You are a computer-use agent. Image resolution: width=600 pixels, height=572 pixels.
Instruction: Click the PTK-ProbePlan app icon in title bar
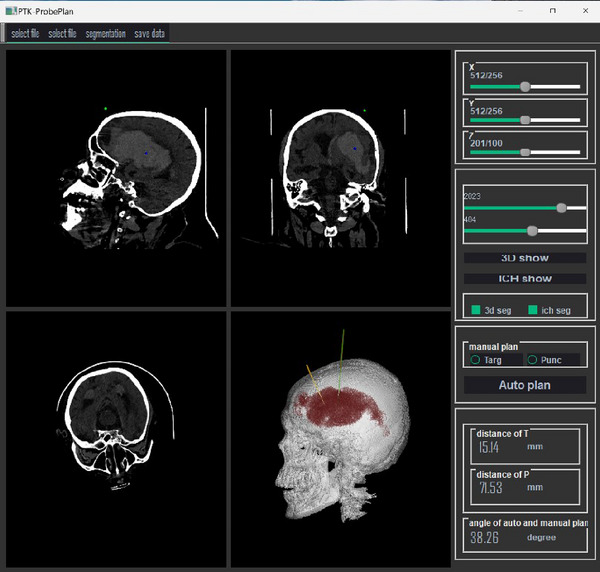coord(11,11)
